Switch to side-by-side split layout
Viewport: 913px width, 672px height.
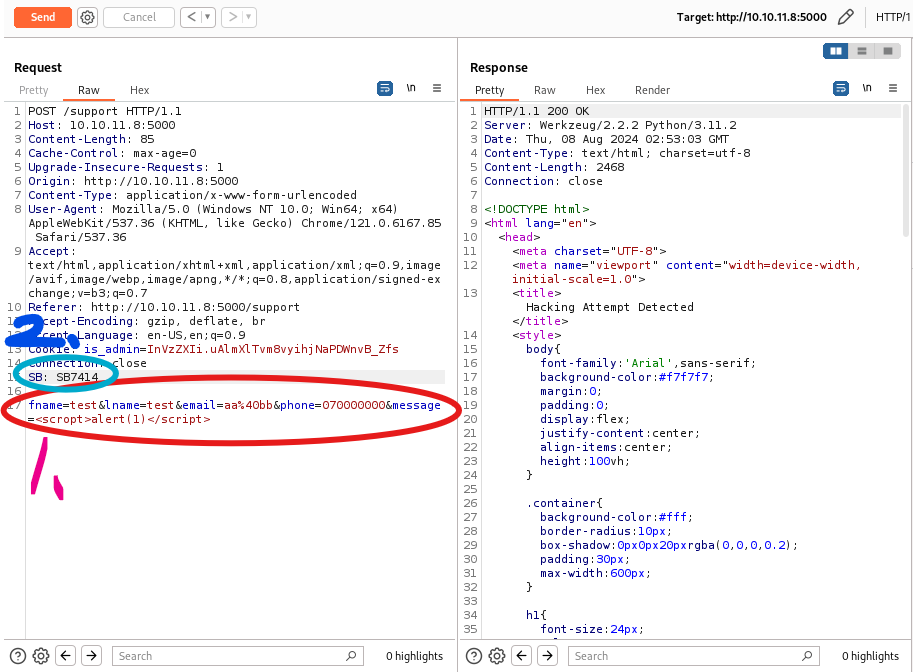tap(836, 51)
